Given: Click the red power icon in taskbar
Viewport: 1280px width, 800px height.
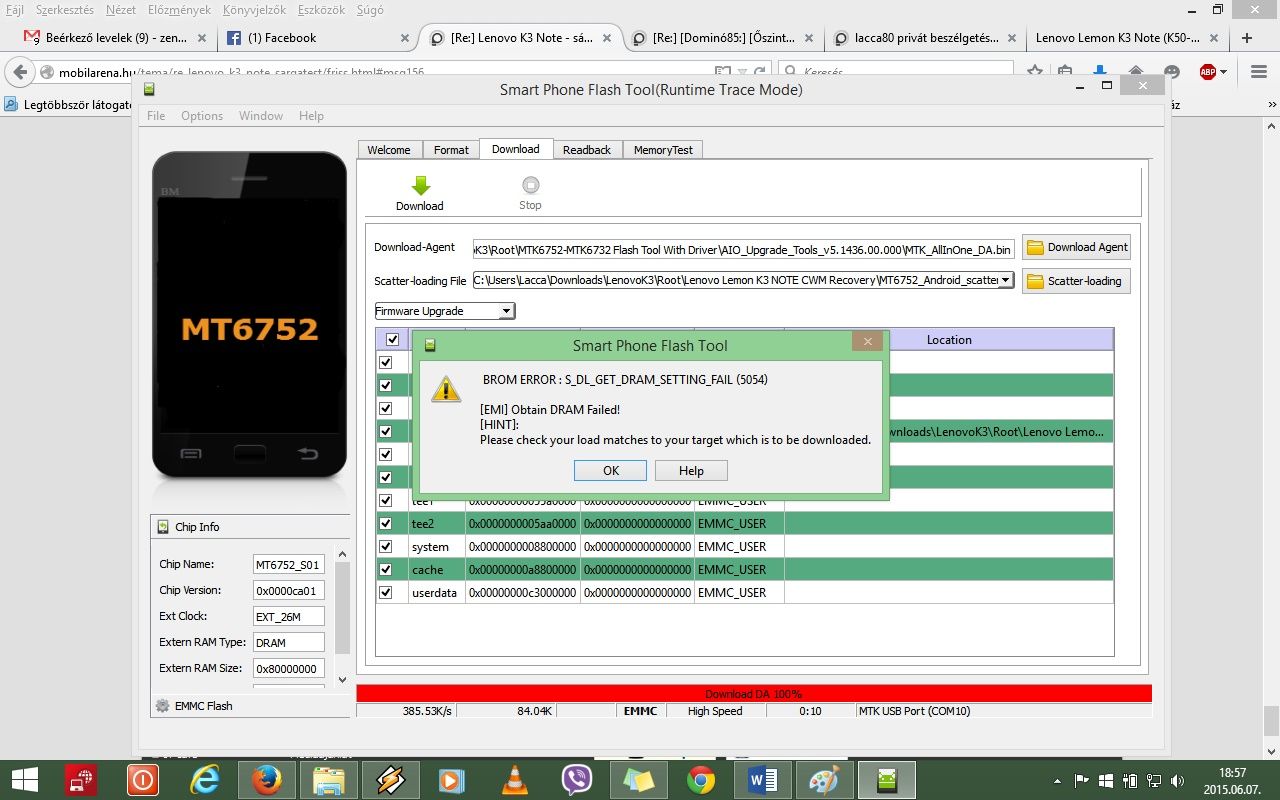Looking at the screenshot, I should pos(143,780).
